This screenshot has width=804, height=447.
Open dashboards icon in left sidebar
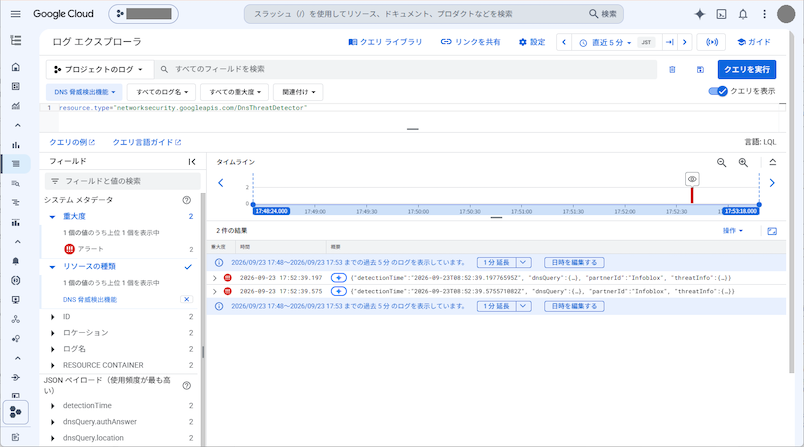(x=16, y=86)
